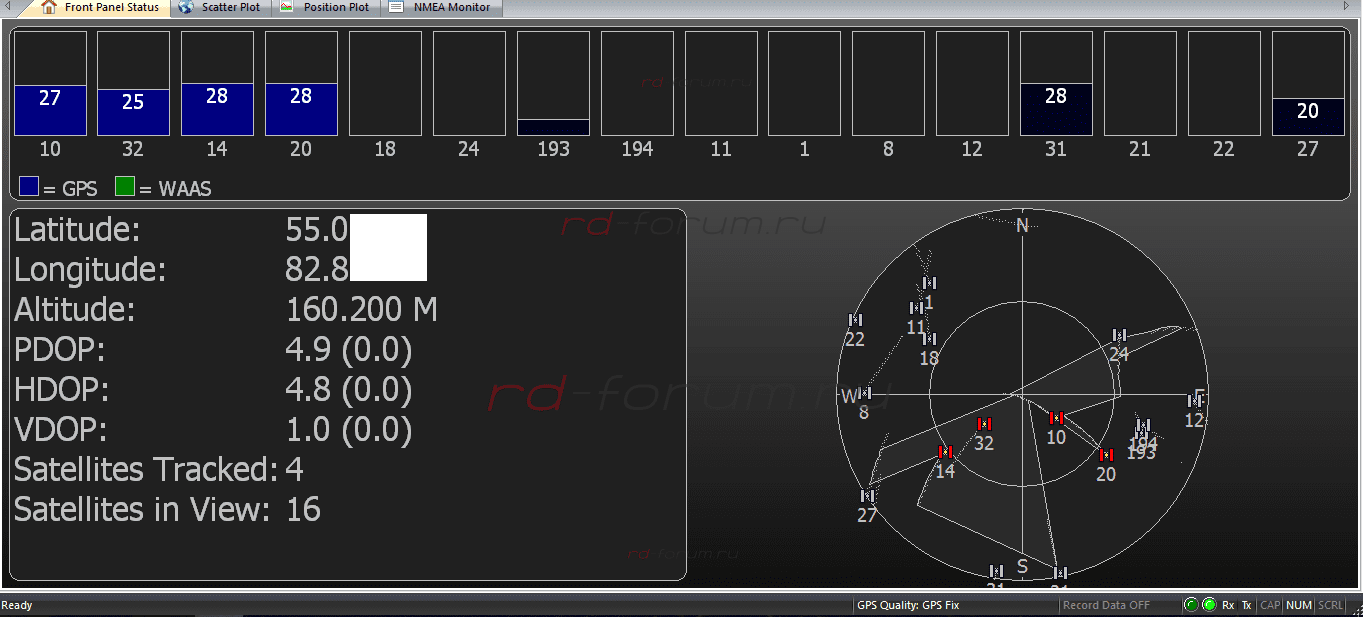Open the Scatter Plot tab
1363x617 pixels.
pyautogui.click(x=230, y=7)
